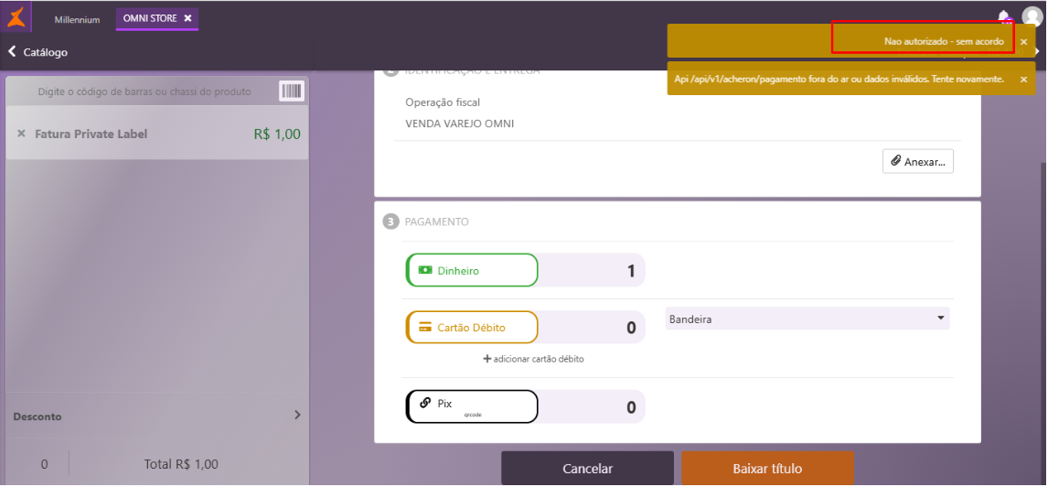Screen dimensions: 1047x487
Task: Click the orange Linx logo icon
Action: [x=15, y=17]
